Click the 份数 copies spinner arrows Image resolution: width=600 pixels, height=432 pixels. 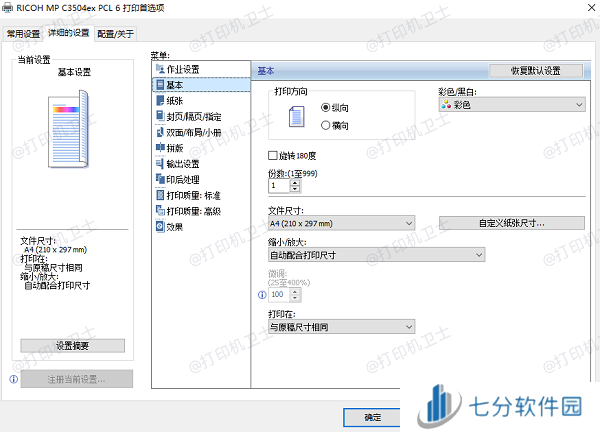[x=295, y=186]
